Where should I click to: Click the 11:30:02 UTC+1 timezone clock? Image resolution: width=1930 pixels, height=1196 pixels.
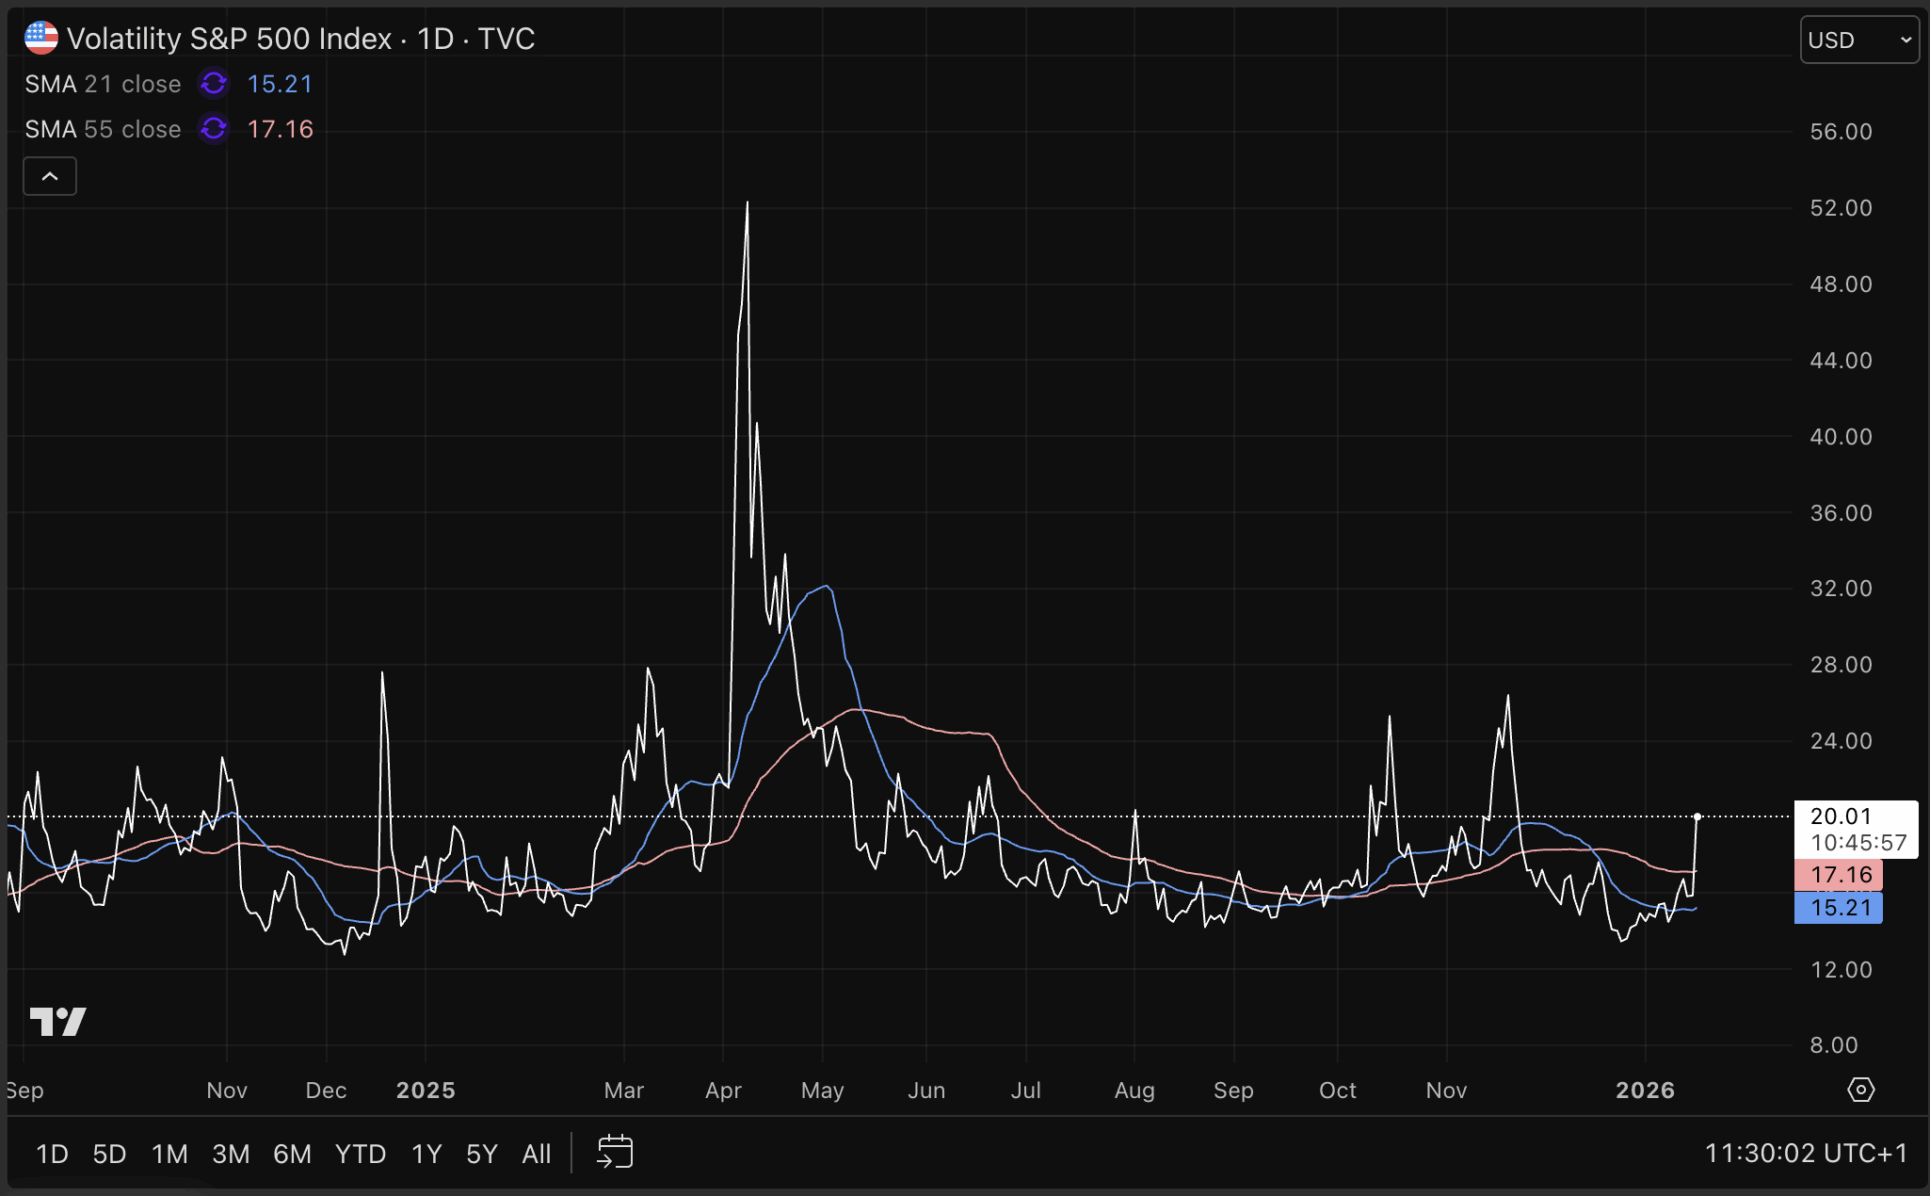click(1805, 1154)
